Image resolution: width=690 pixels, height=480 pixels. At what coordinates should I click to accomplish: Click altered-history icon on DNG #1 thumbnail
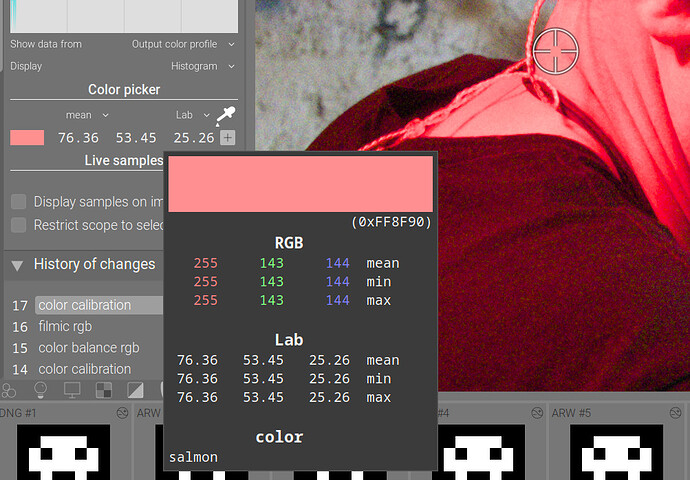pyautogui.click(x=122, y=413)
